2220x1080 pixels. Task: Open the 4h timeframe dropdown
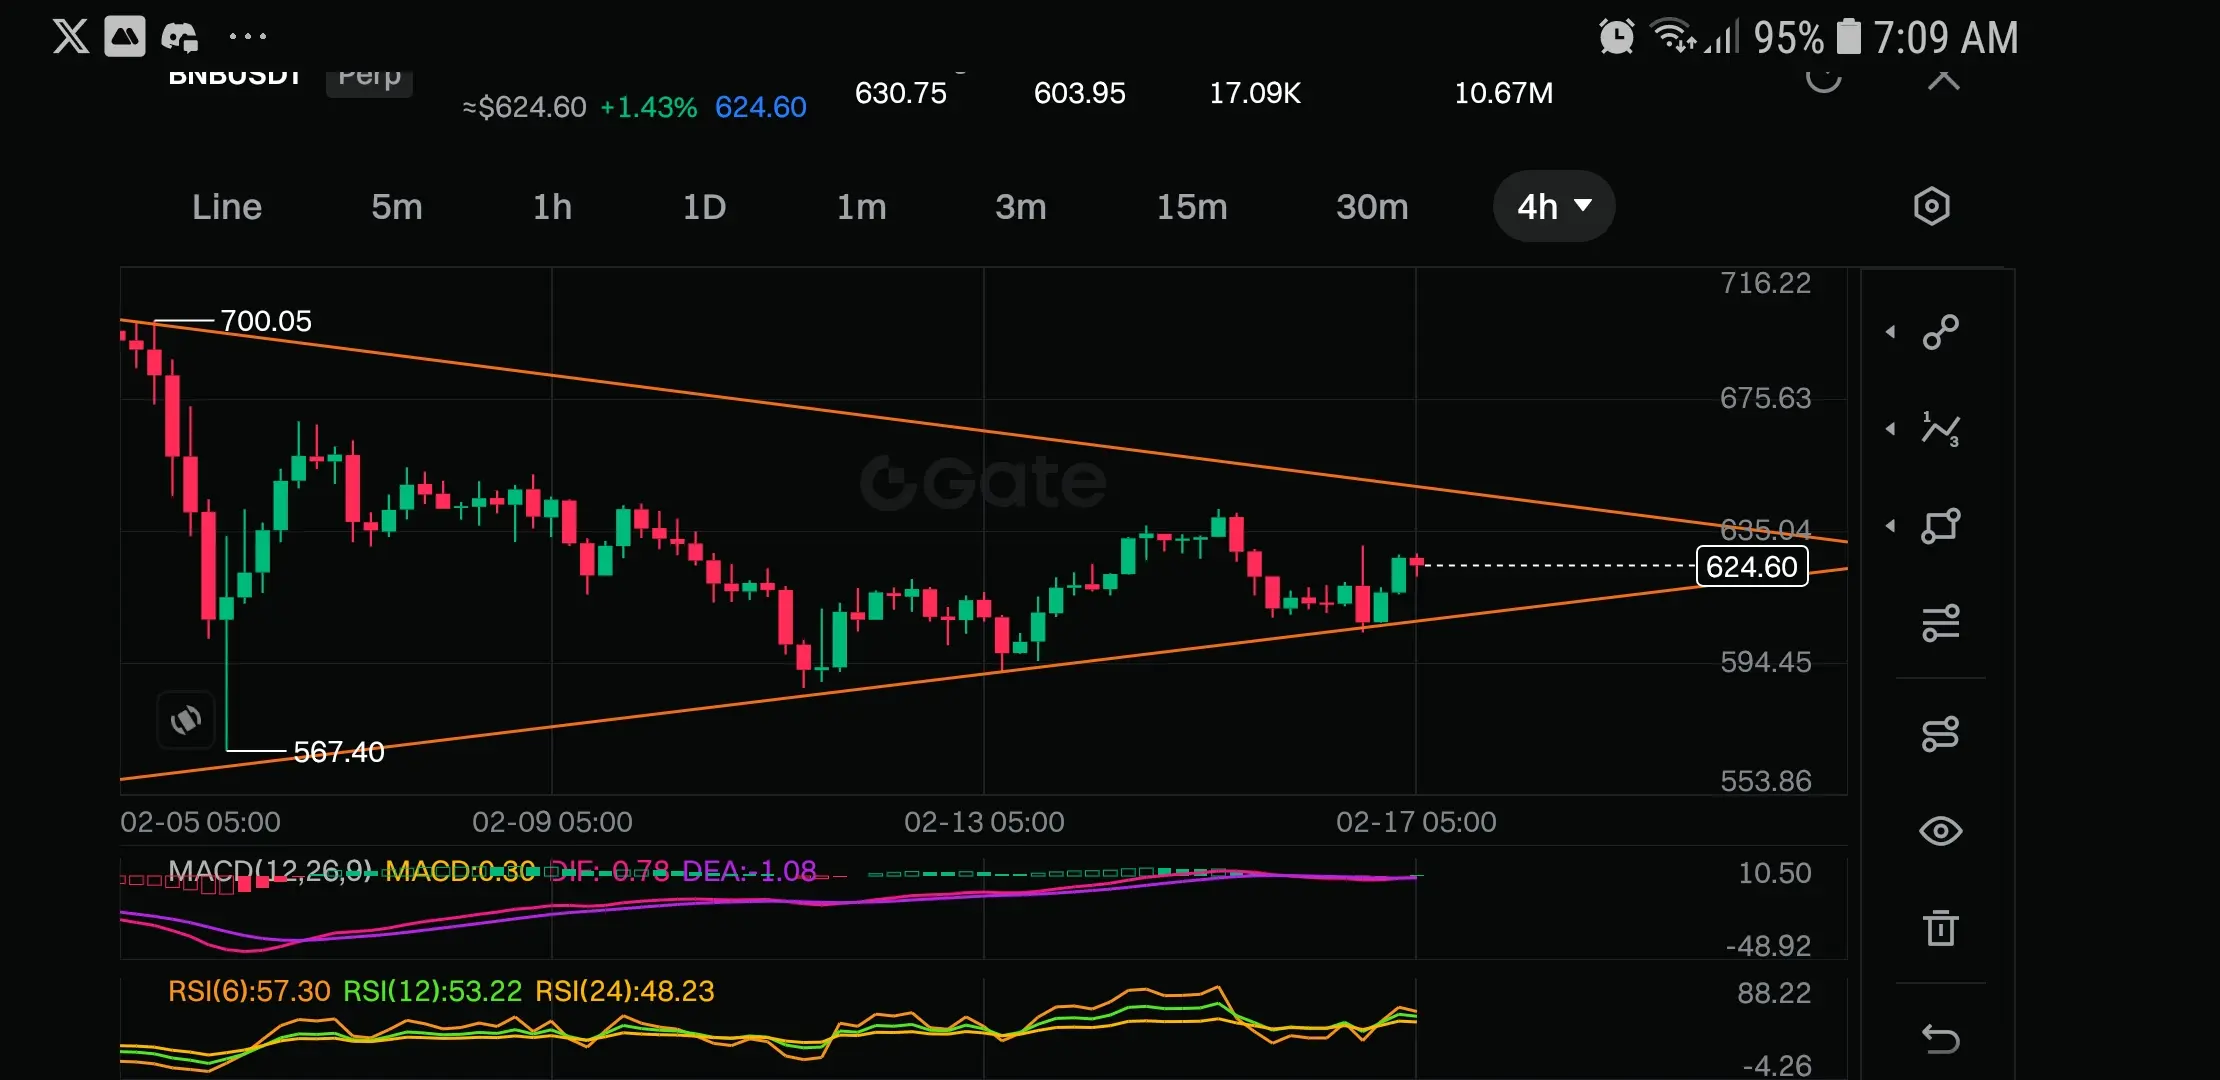pos(1553,207)
